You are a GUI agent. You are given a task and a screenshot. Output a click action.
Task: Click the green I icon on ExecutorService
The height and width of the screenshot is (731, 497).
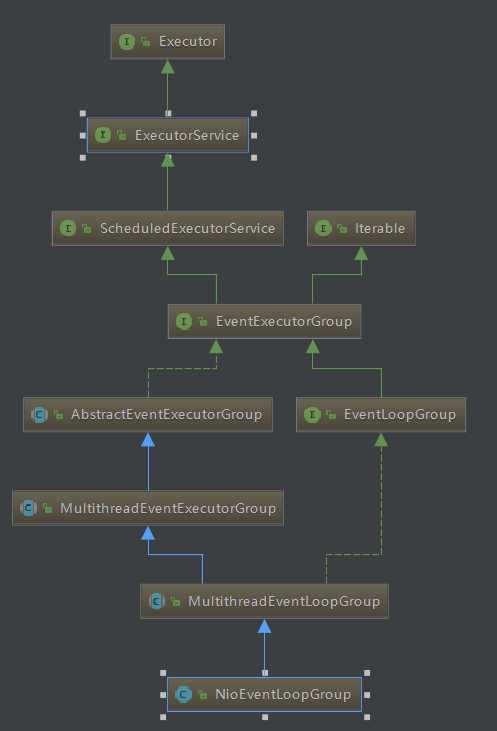point(103,135)
